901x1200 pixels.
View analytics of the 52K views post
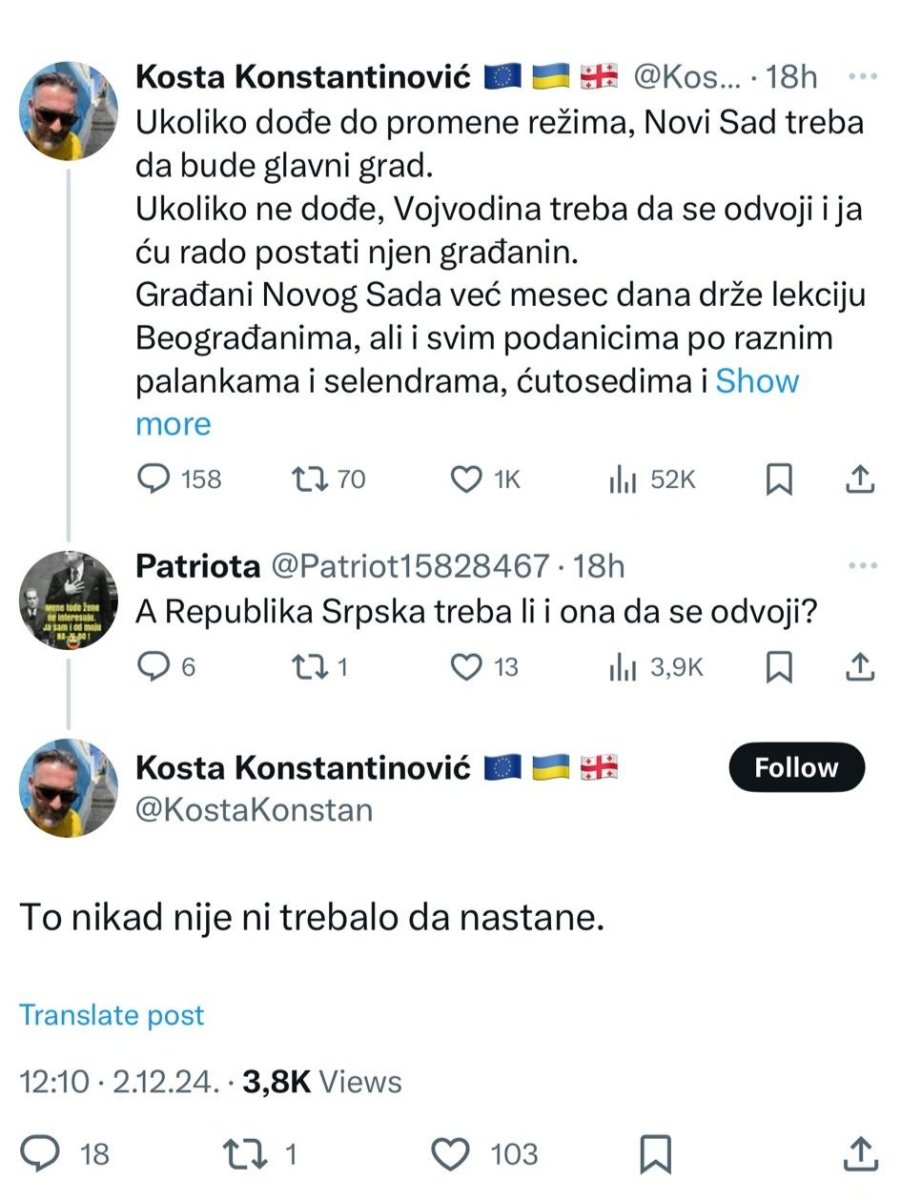click(x=623, y=480)
